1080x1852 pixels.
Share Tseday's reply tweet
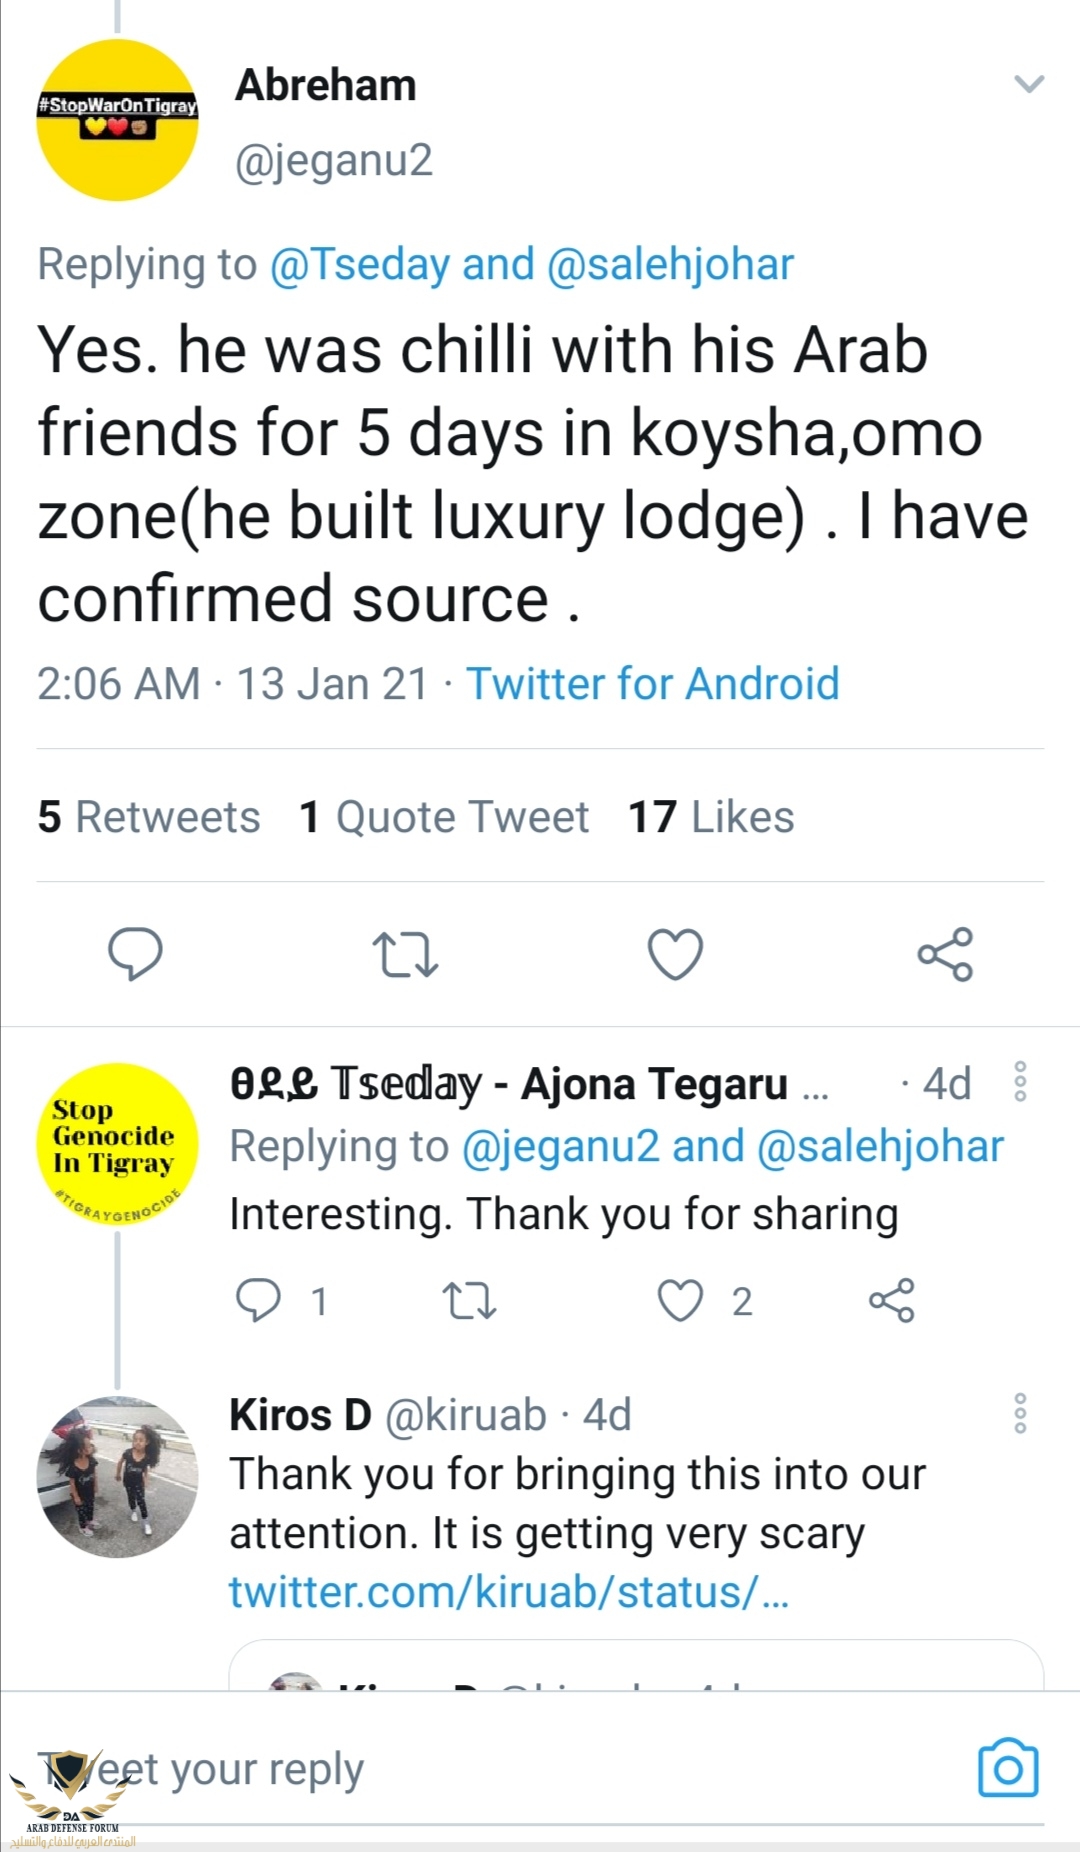pos(891,1300)
